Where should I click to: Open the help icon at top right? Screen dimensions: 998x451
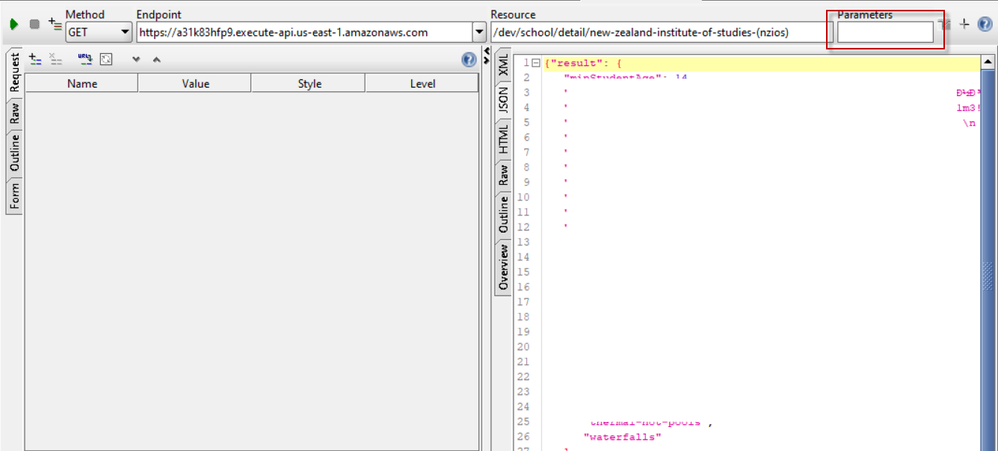tap(984, 24)
